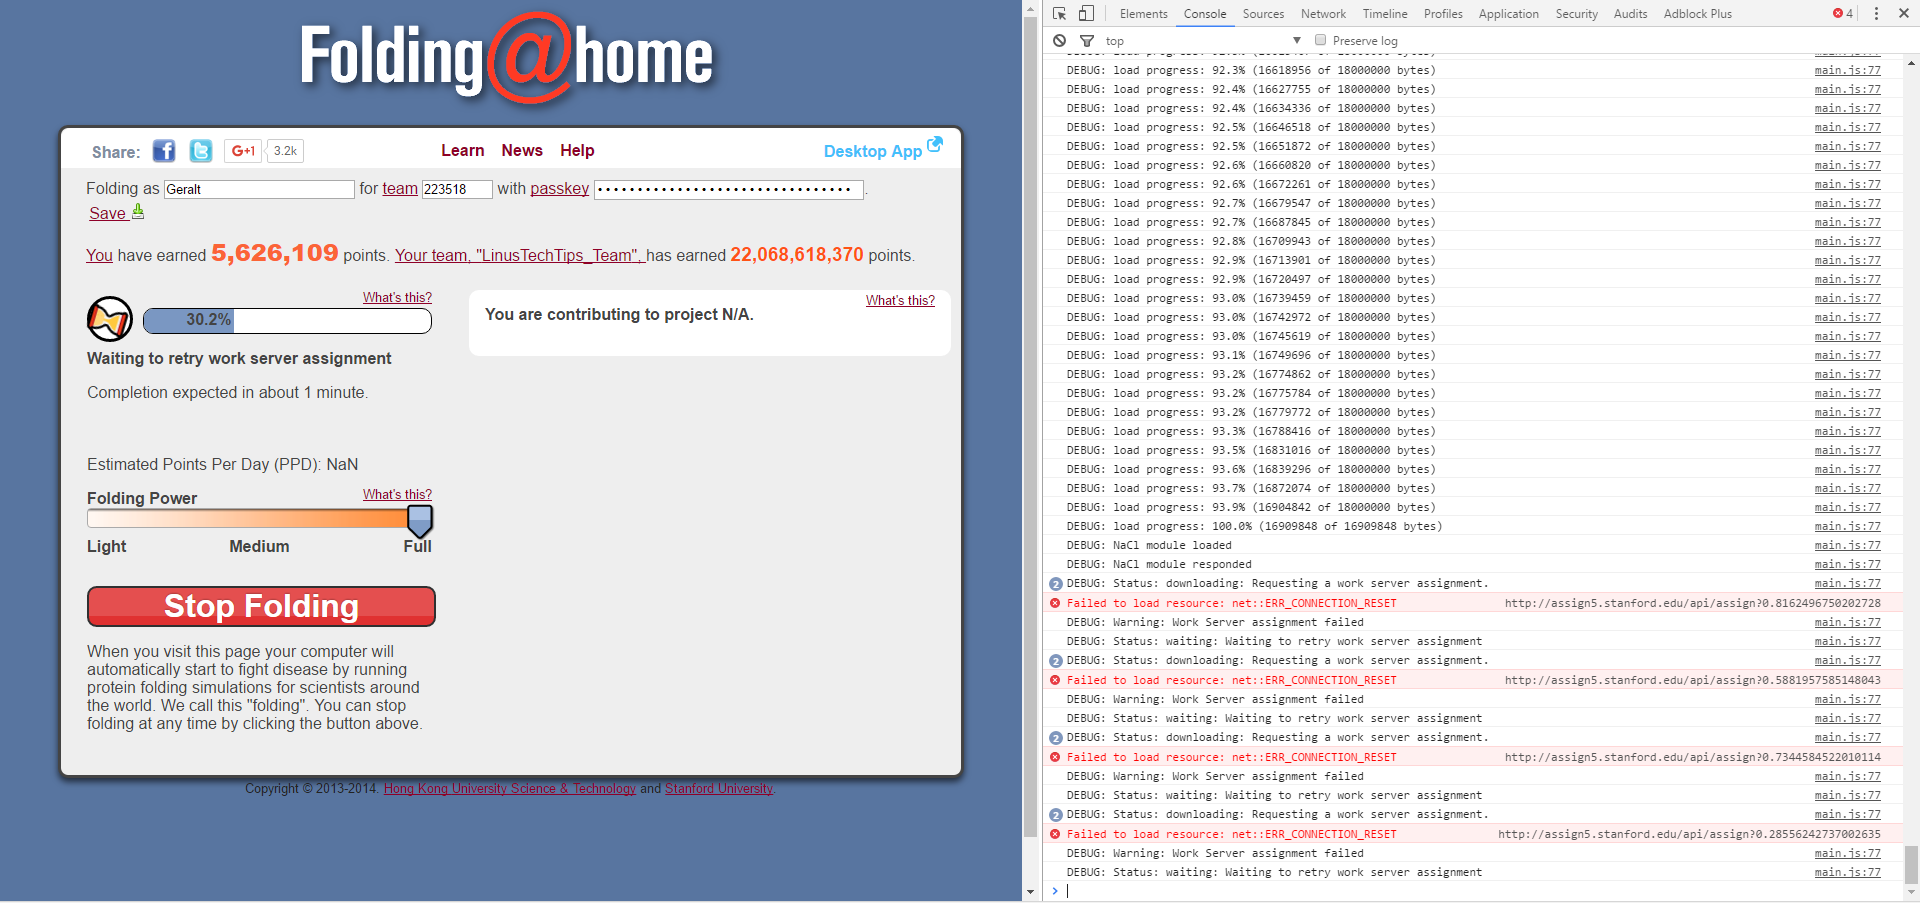Open the Learn link
The image size is (1920, 903).
tap(463, 151)
